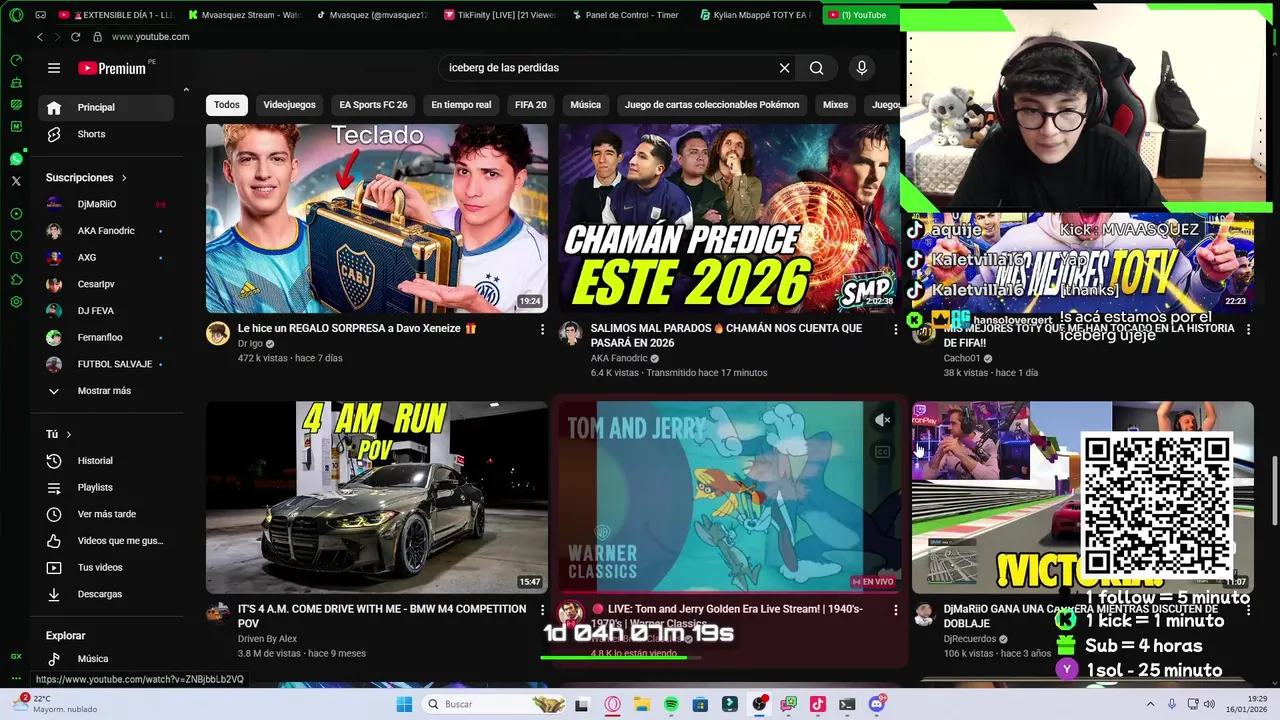Switch to the Mvaasquez Stream Kick tab
Screen dimensions: 1280x720
(x=244, y=15)
